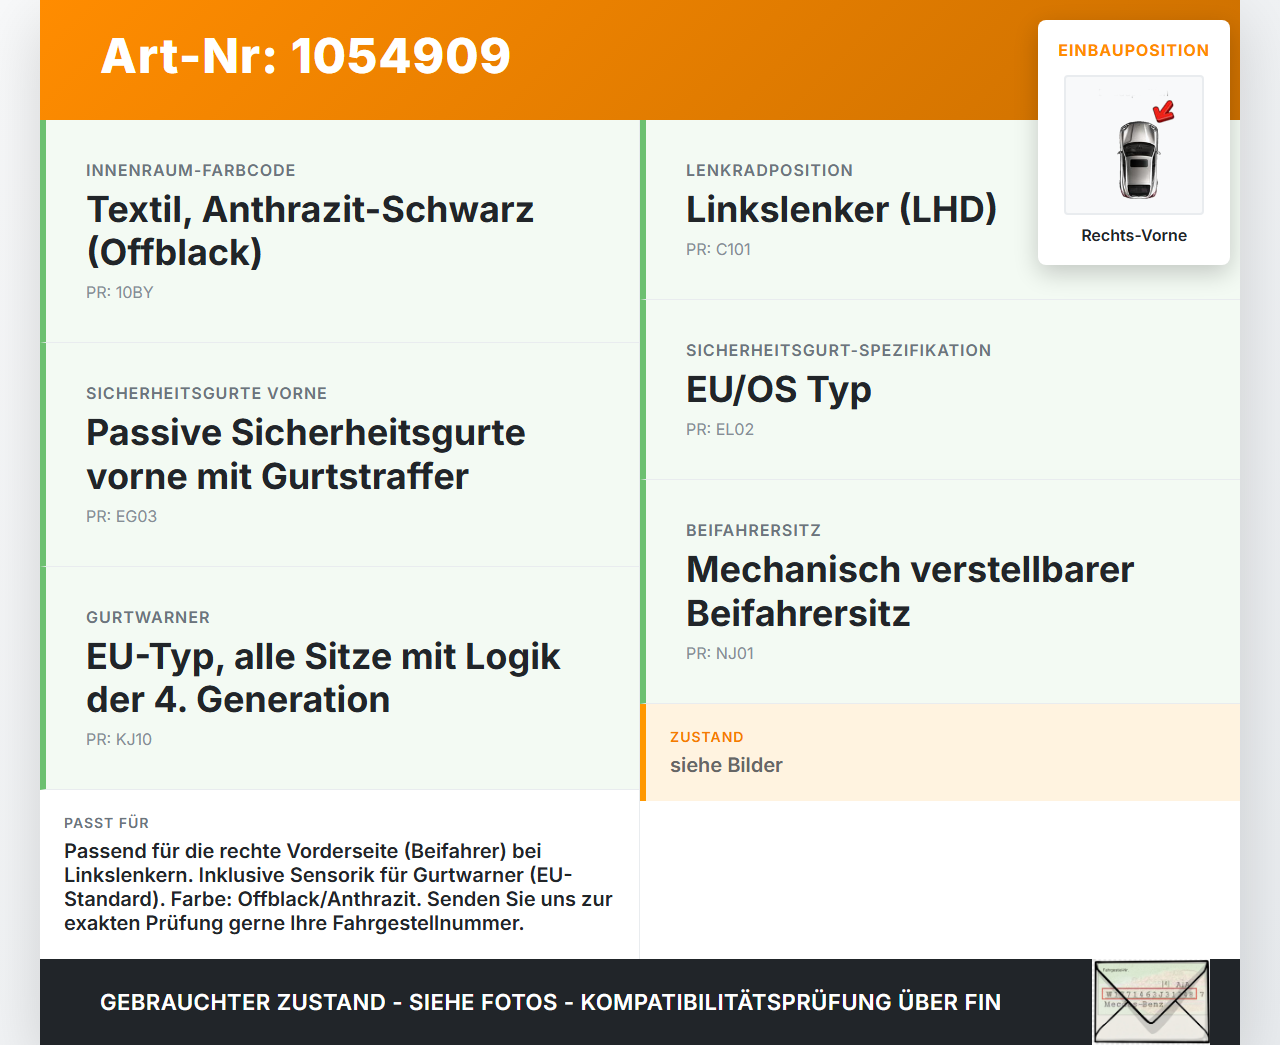The image size is (1280, 1046).
Task: Click the GURTWARNER label
Action: (148, 617)
